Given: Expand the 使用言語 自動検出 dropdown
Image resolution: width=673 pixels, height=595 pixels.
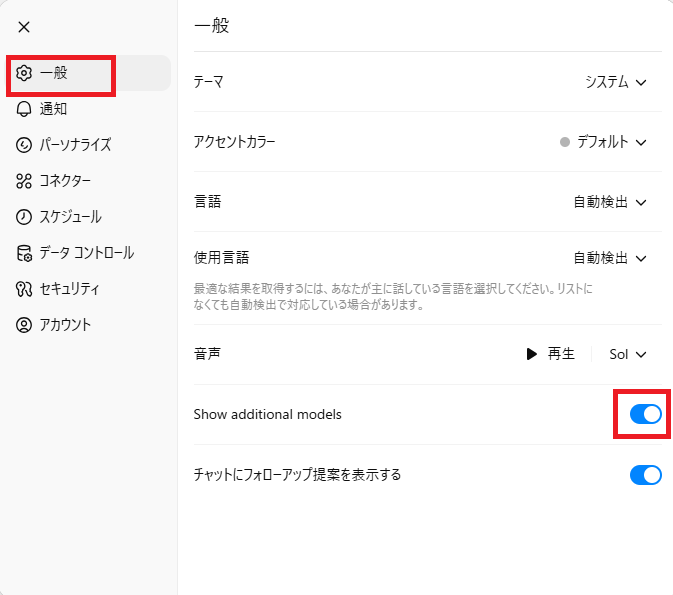Looking at the screenshot, I should 610,258.
